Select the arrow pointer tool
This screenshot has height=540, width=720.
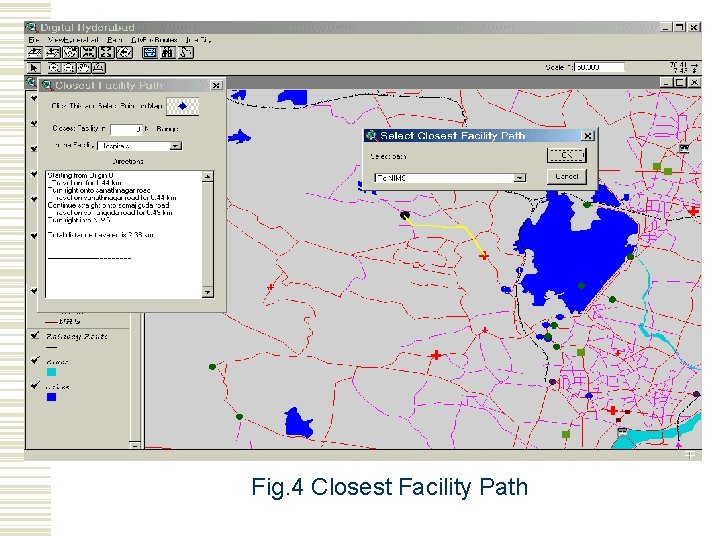tap(34, 68)
